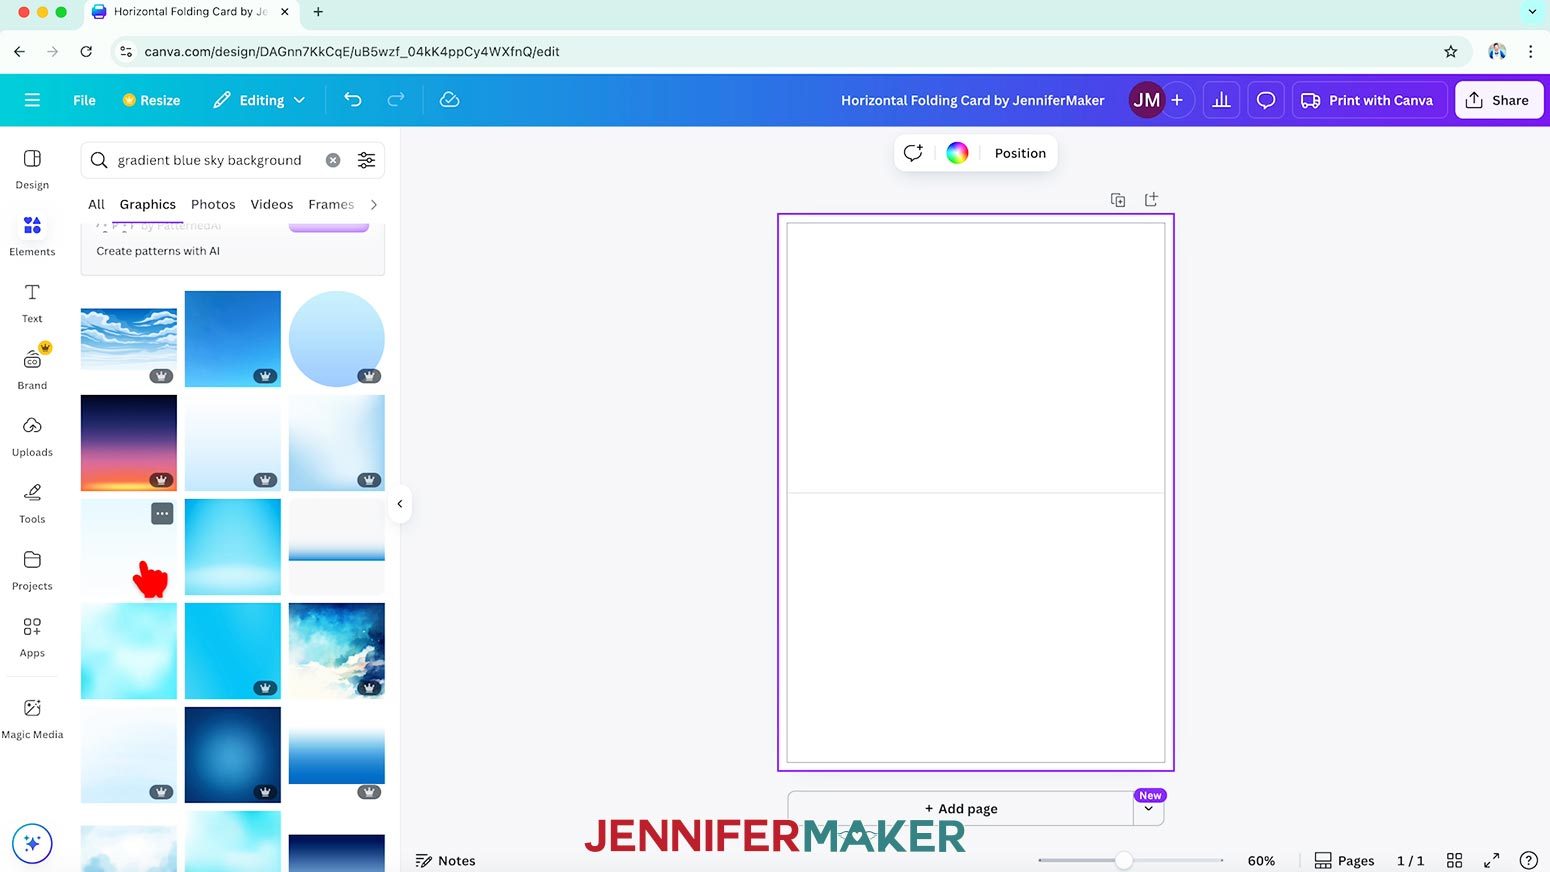Enter fullscreen presentation mode
The height and width of the screenshot is (872, 1550).
click(1491, 860)
